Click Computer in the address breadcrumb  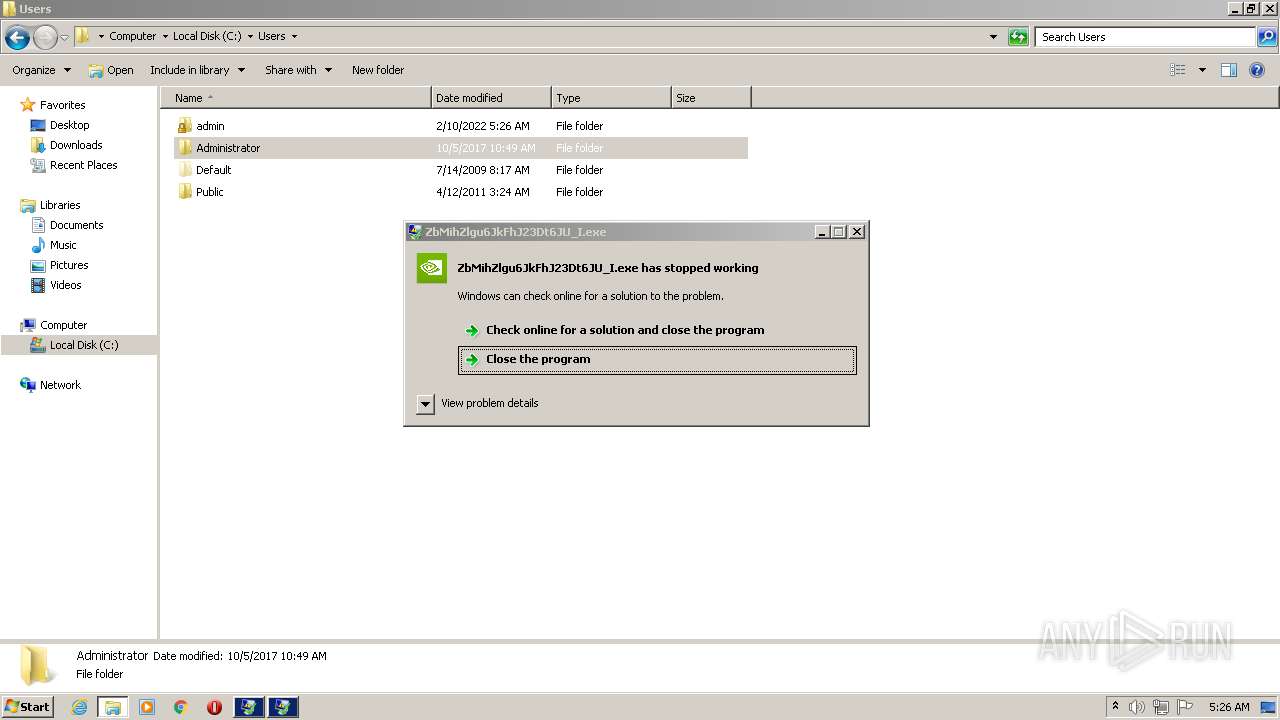(x=133, y=36)
